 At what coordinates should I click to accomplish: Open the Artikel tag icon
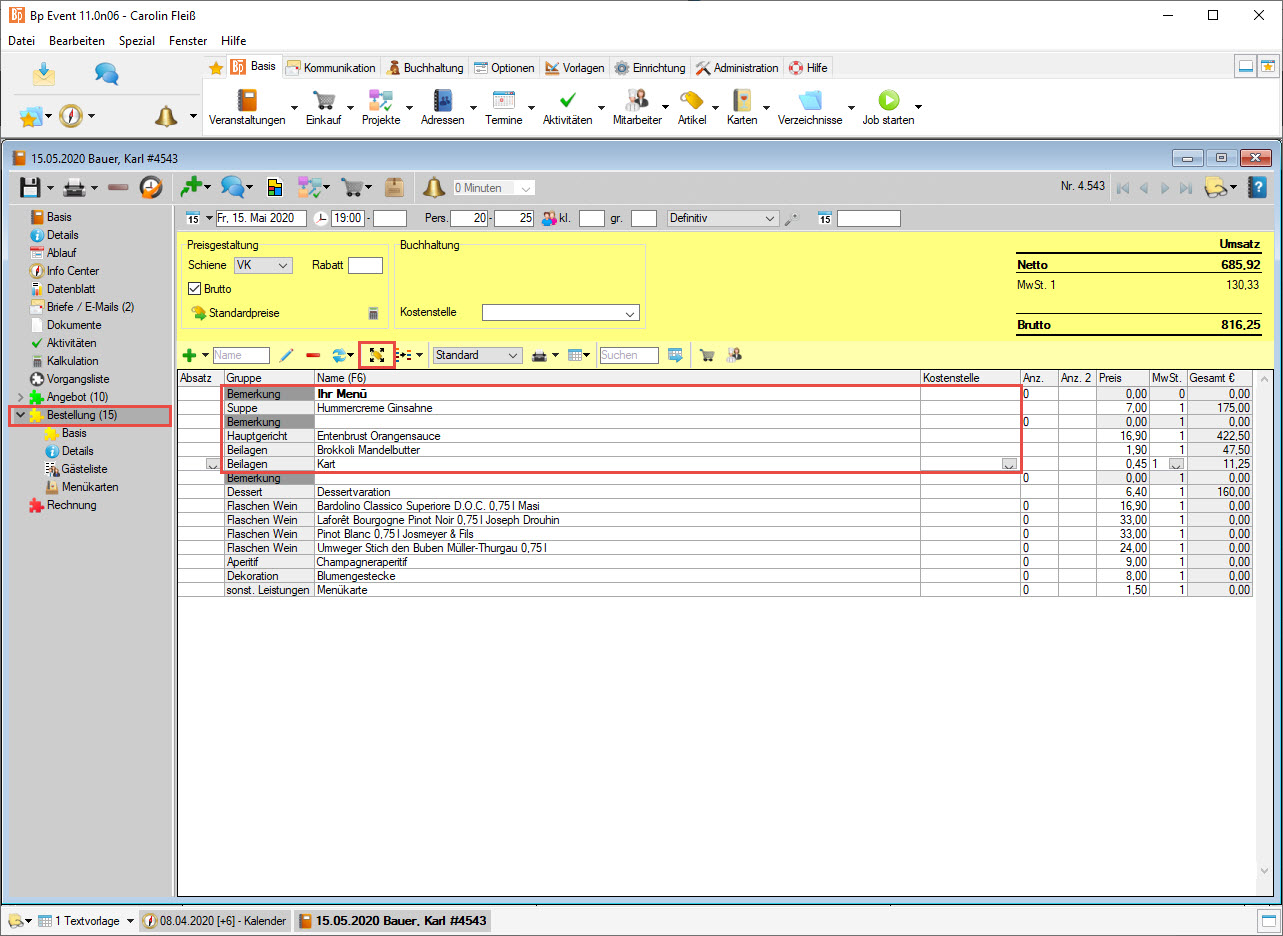[x=691, y=101]
